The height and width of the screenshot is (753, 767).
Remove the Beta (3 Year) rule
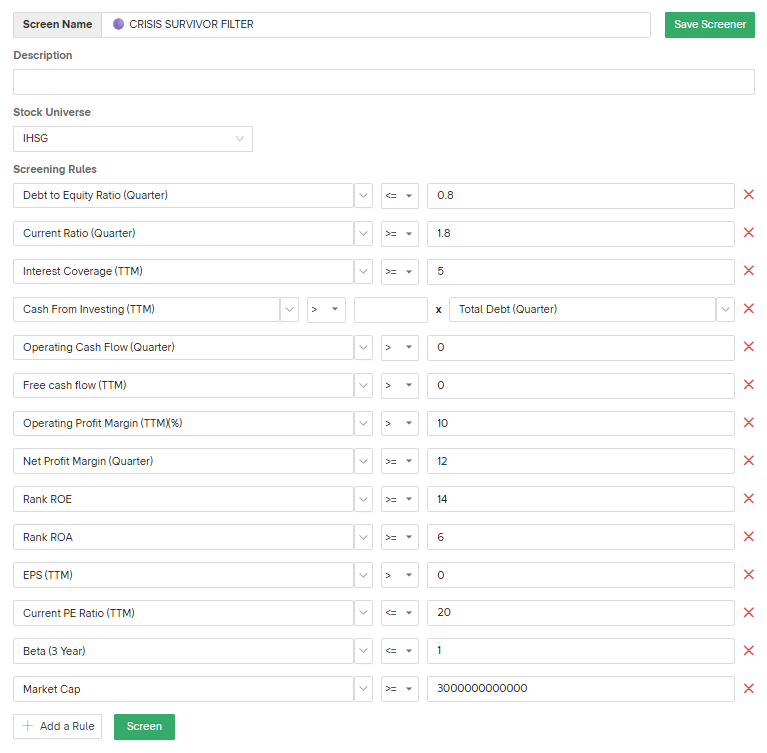748,651
